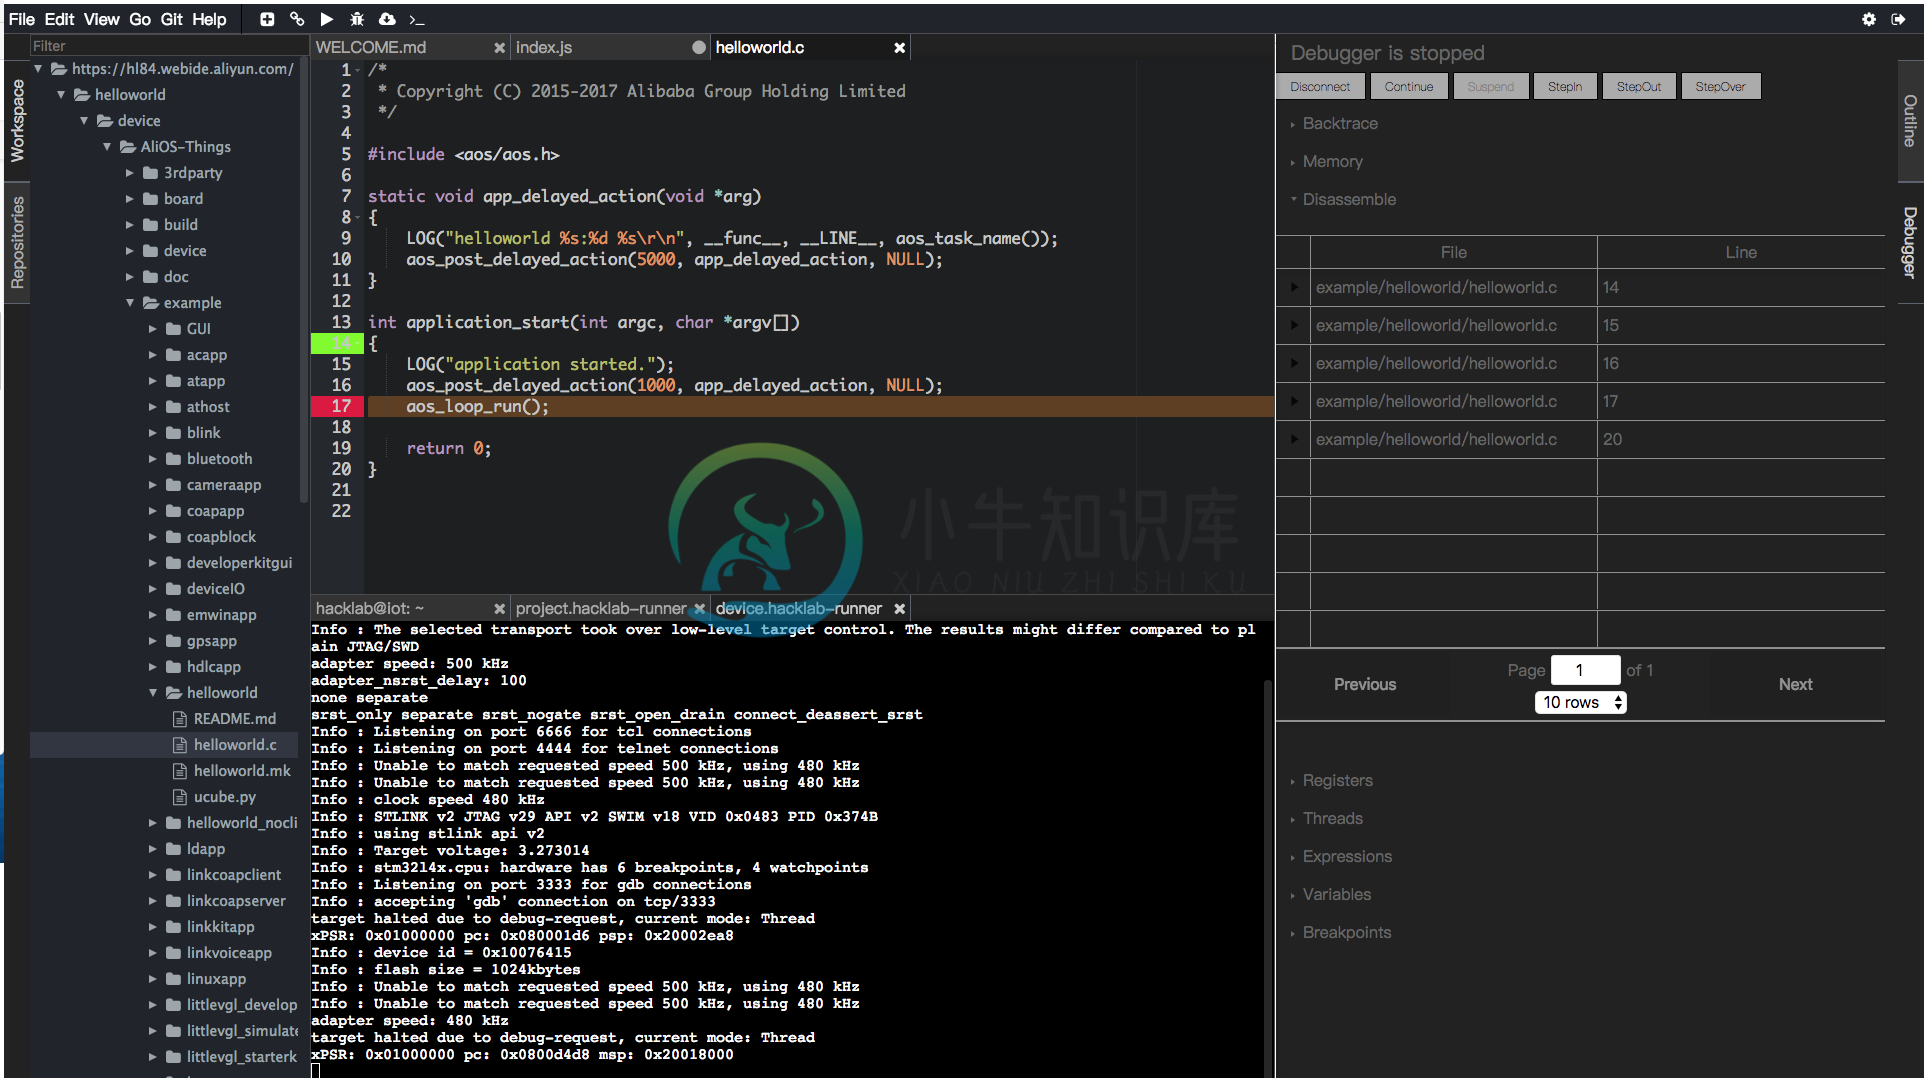
Task: Open ucube.py in file tree
Action: [x=224, y=797]
